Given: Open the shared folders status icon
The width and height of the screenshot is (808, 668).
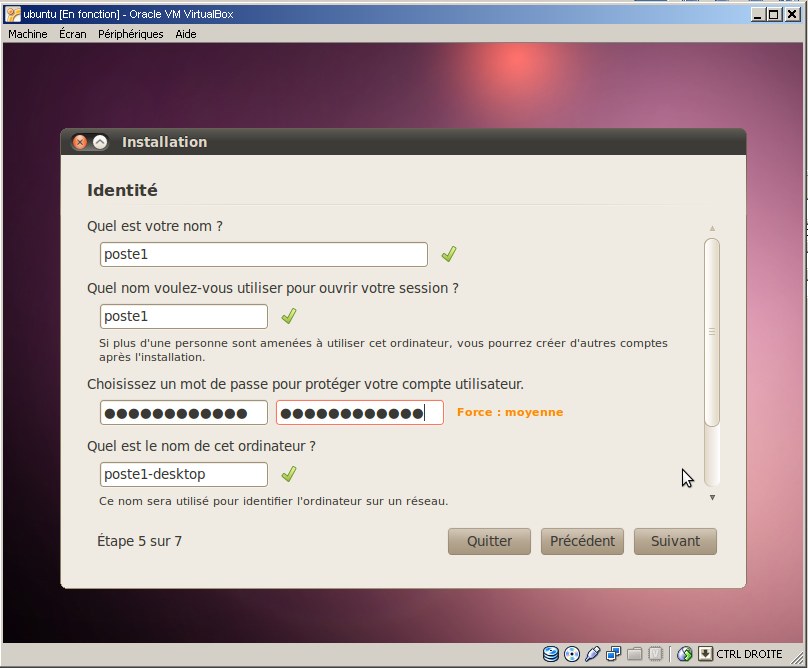Looking at the screenshot, I should [634, 654].
